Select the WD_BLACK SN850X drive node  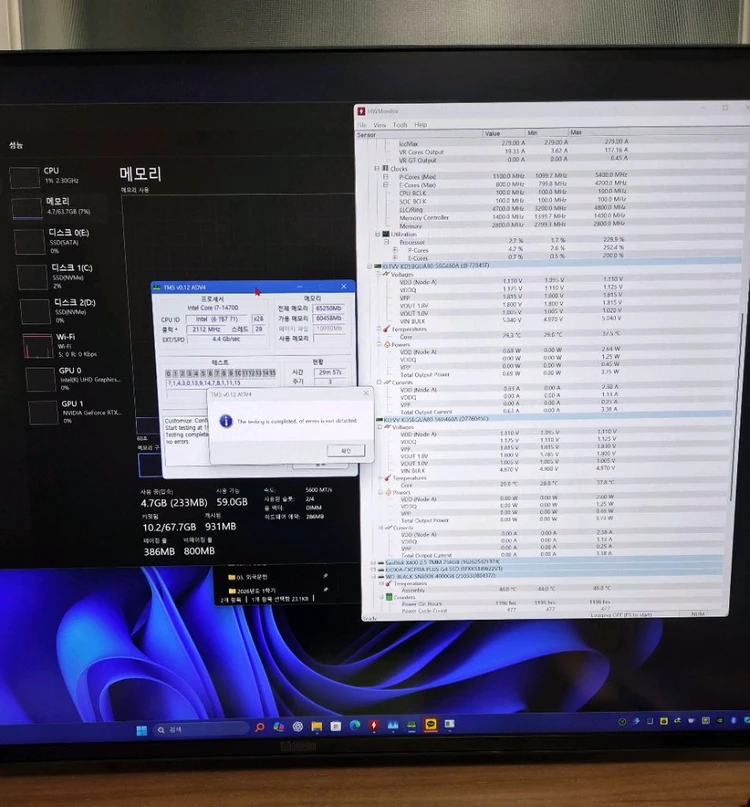coord(440,575)
